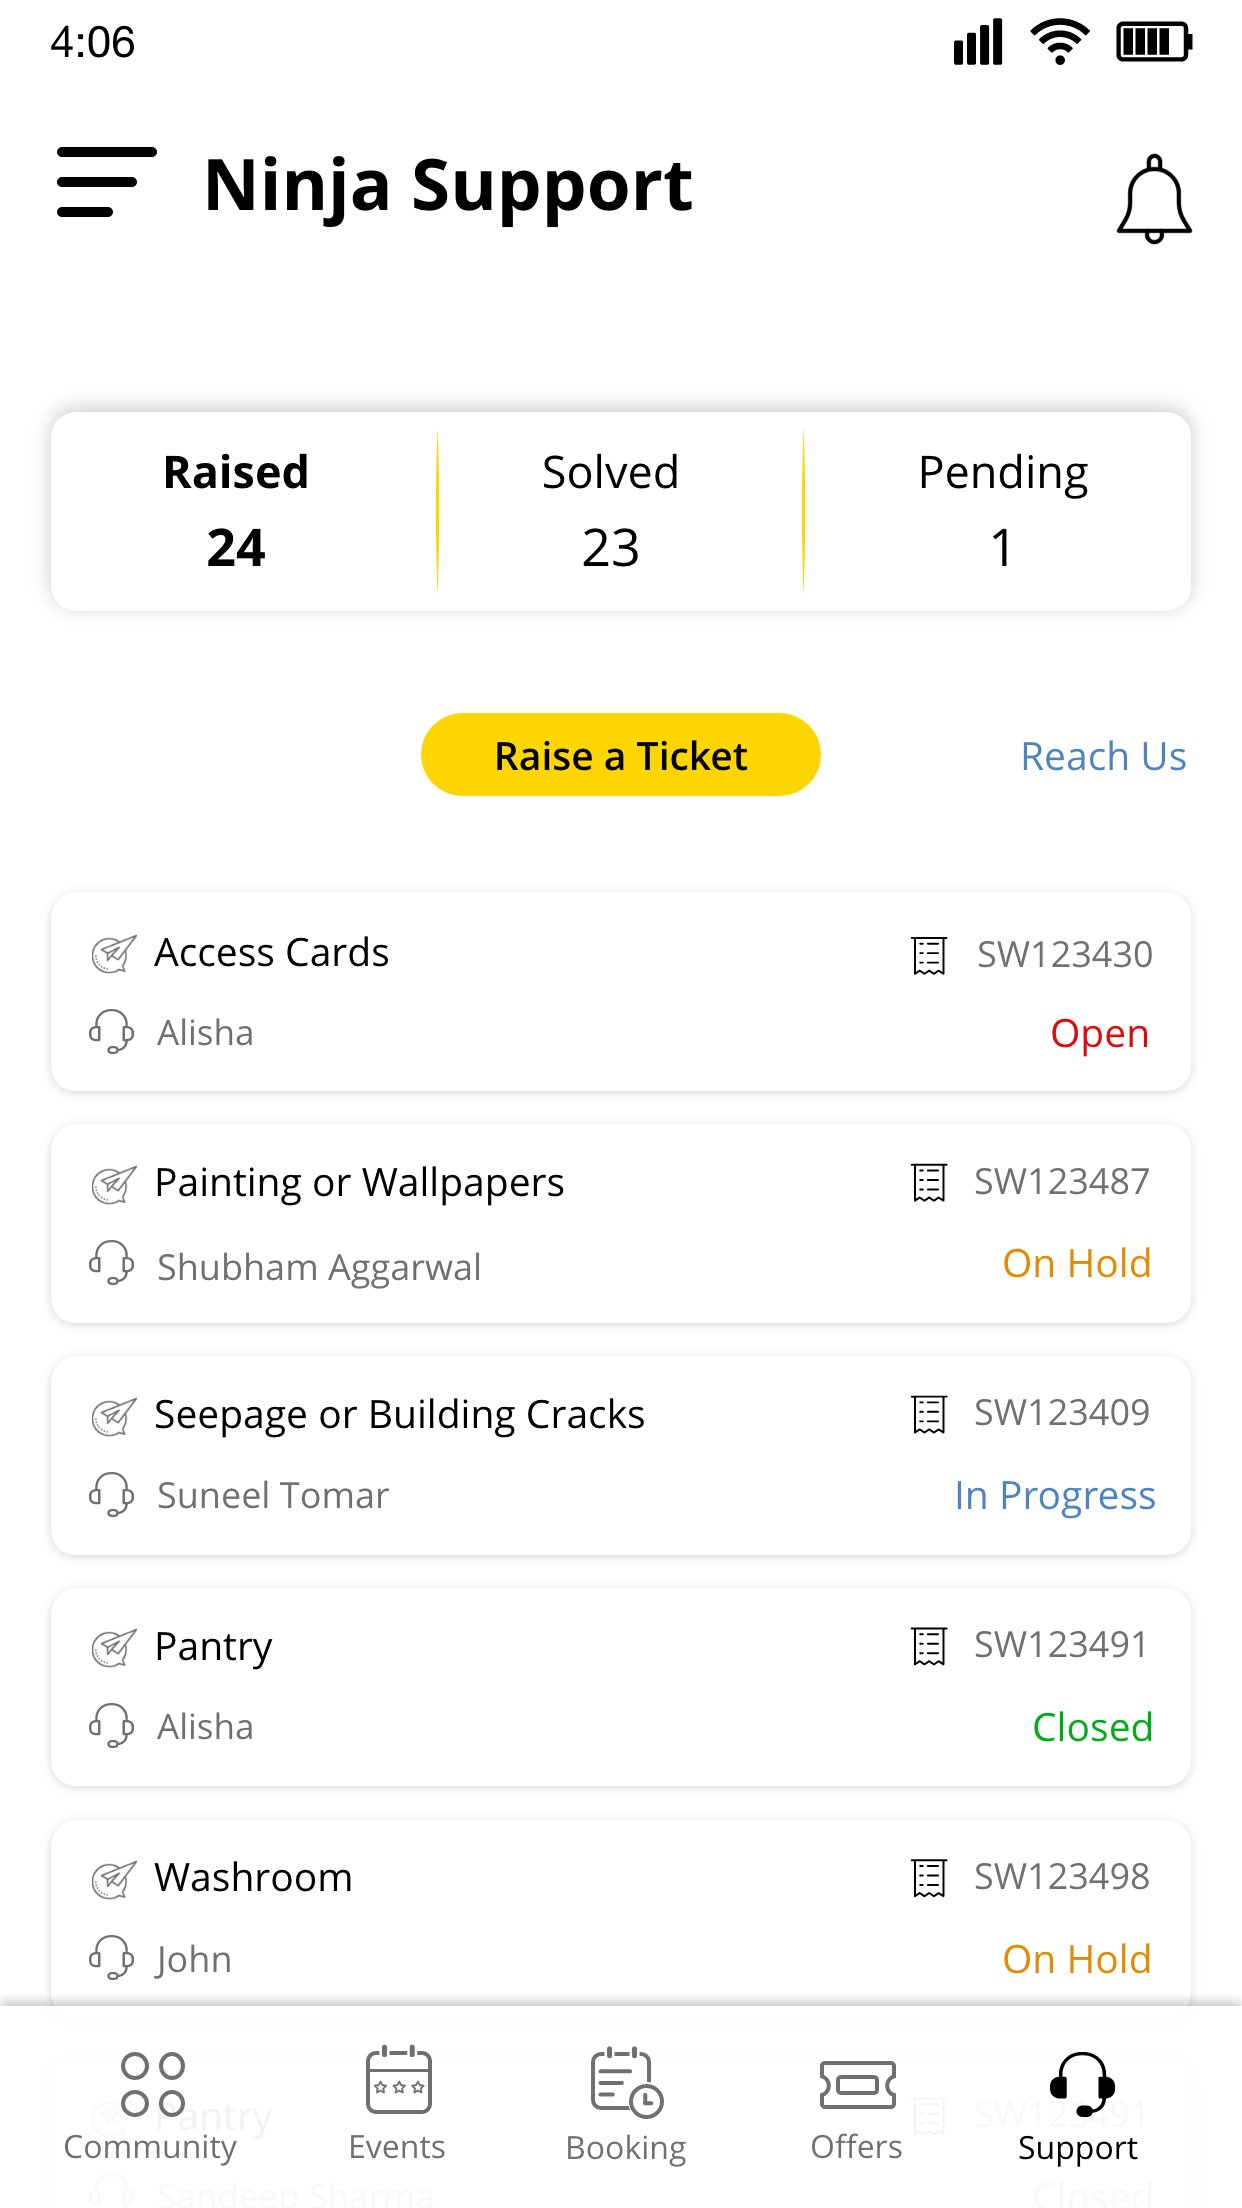
Task: Open the Reach Us link
Action: pos(1103,756)
